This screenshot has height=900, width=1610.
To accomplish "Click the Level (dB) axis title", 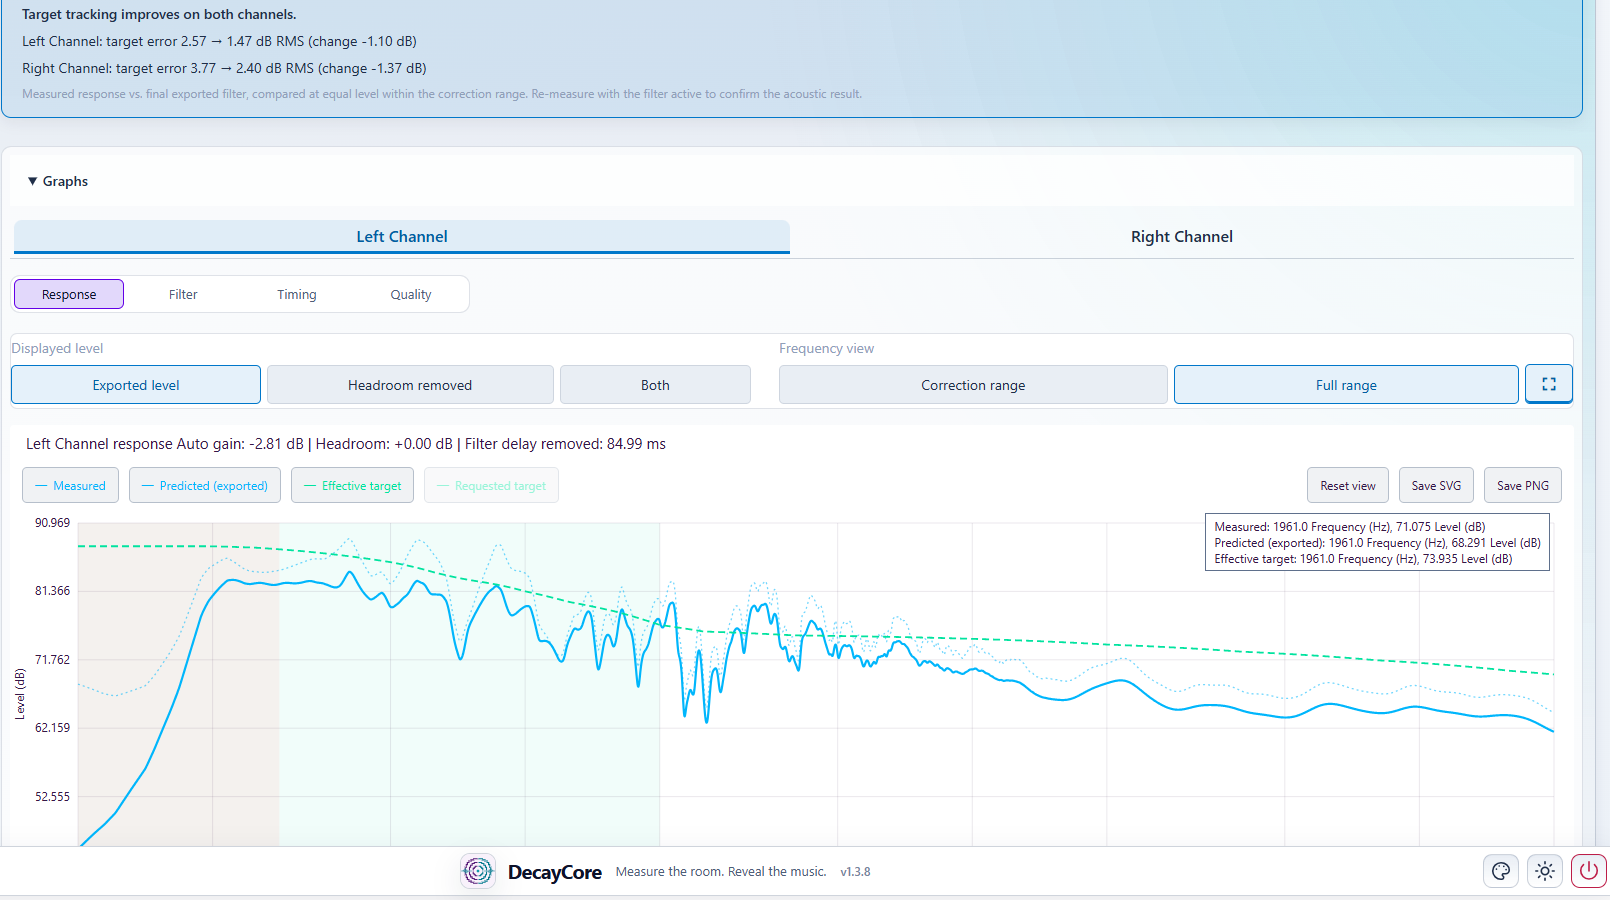I will [19, 694].
